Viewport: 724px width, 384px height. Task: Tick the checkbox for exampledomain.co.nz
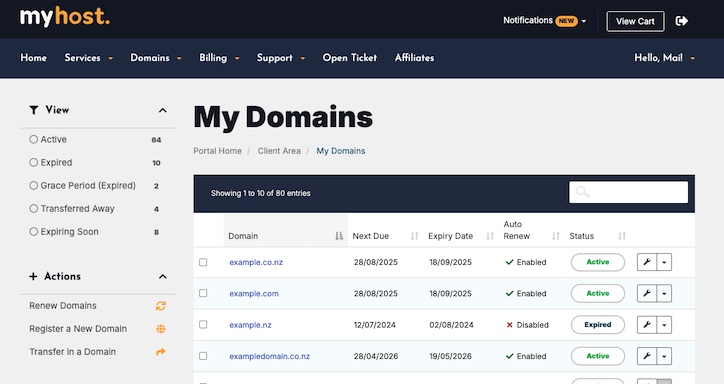click(x=203, y=356)
